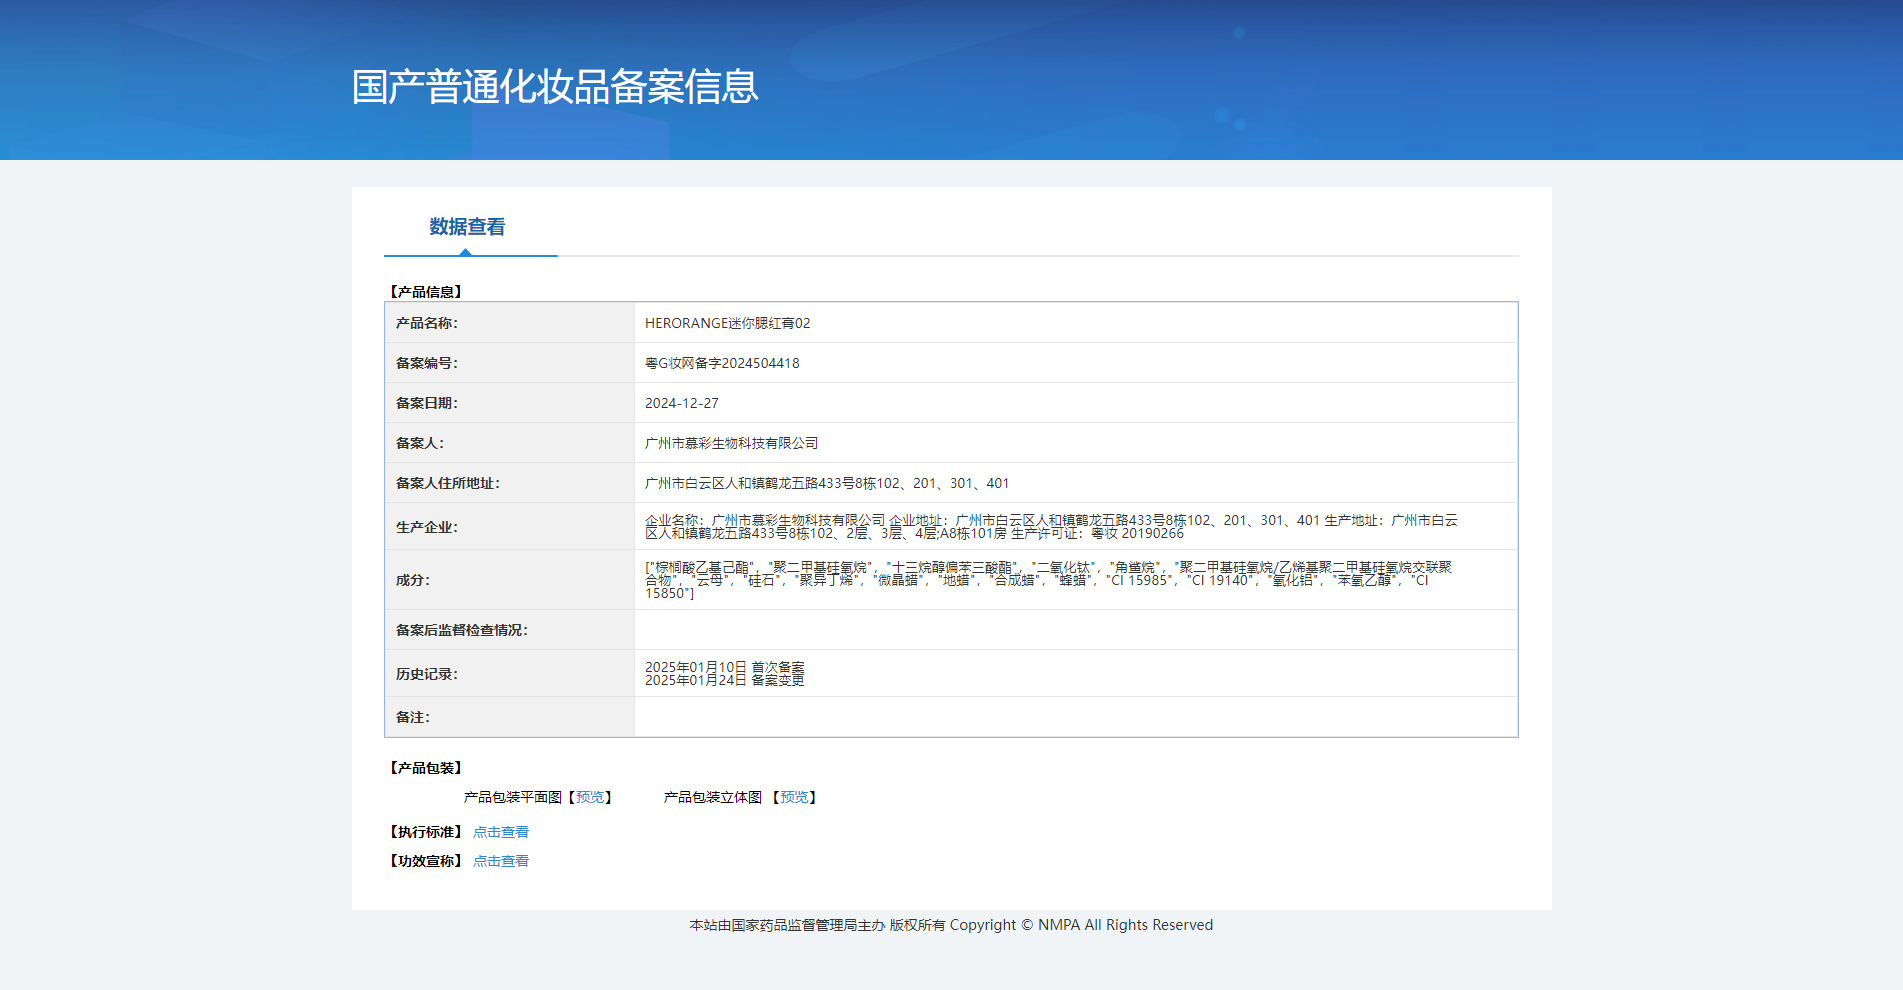1903x990 pixels.
Task: Click the filing number 粤G妆网备字2024504418
Action: [721, 363]
